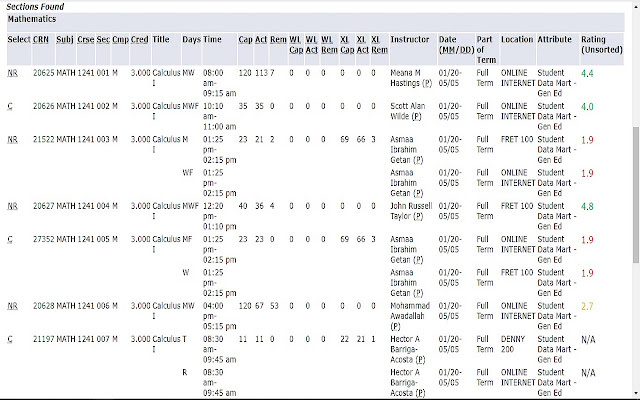Click the WL Cap column header
The width and height of the screenshot is (640, 400).
pyautogui.click(x=296, y=44)
